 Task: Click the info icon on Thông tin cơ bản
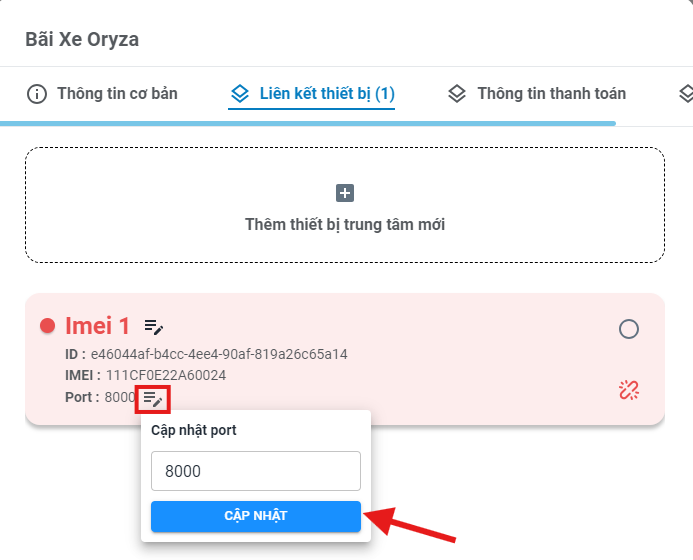(37, 94)
